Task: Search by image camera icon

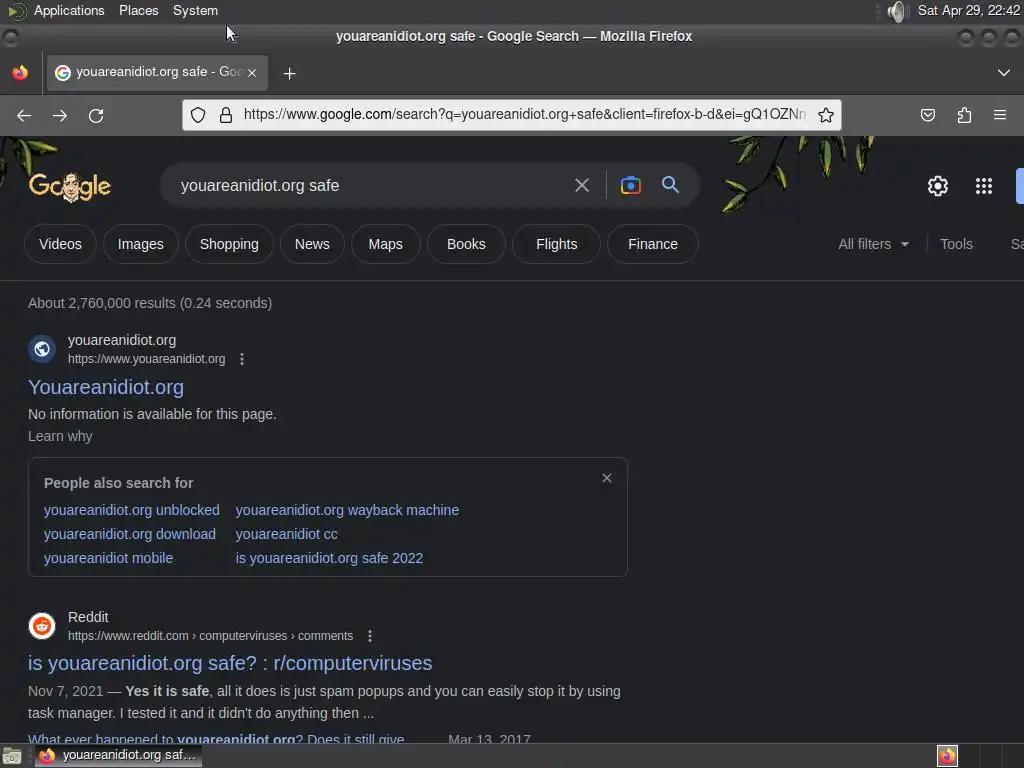Action: pos(630,185)
